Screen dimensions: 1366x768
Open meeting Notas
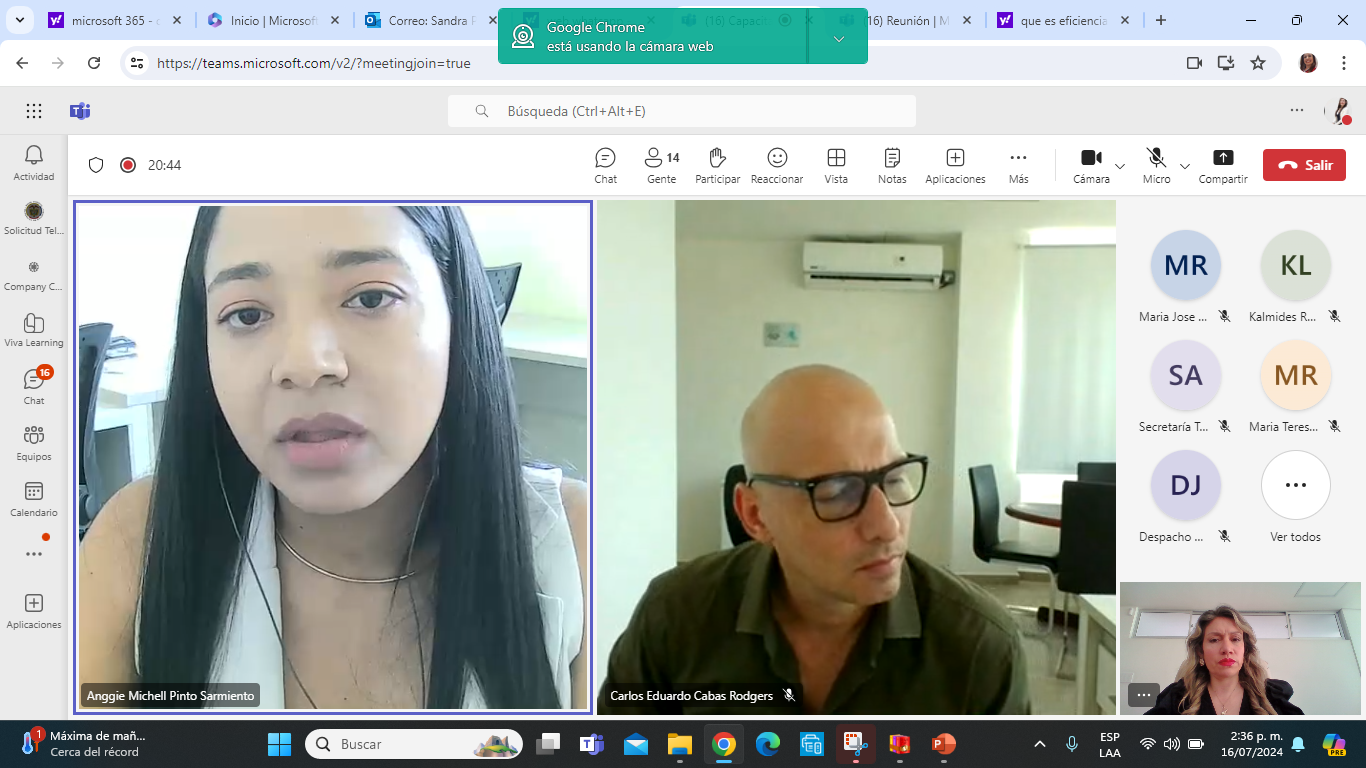point(892,166)
